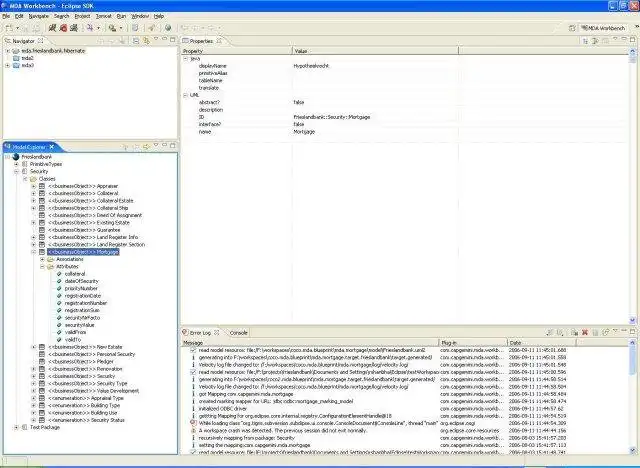
Task: Open the Project menu
Action: [x=82, y=16]
